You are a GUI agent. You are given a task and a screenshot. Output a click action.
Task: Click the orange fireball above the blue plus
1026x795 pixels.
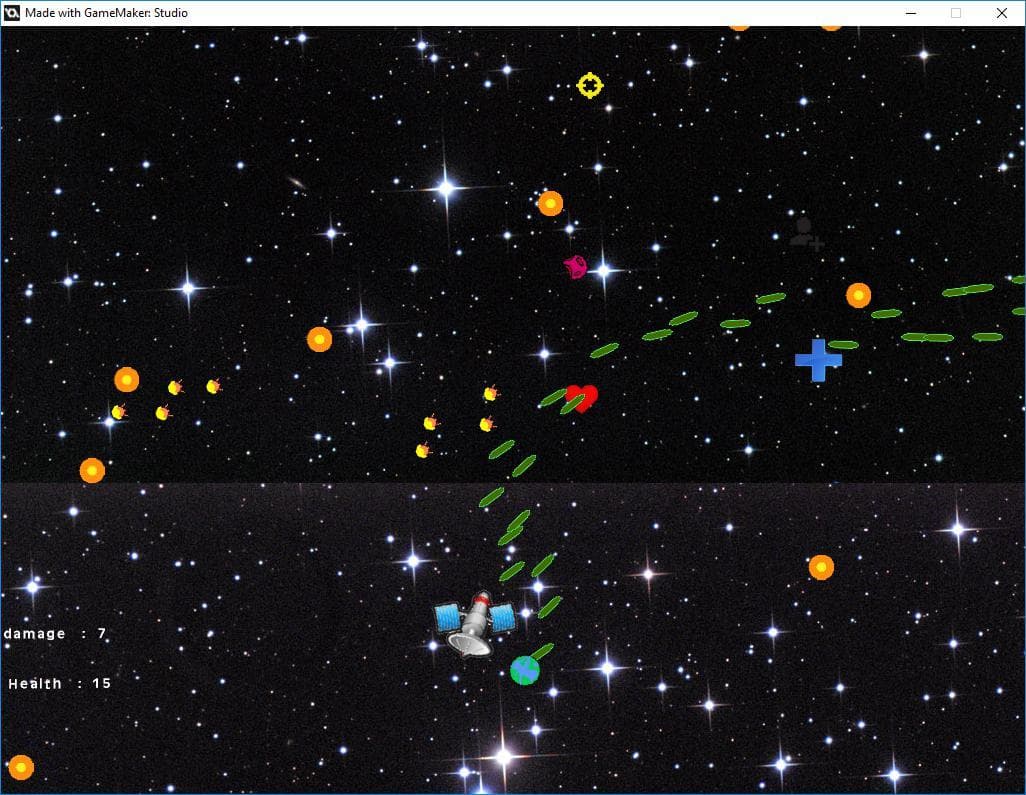coord(858,295)
